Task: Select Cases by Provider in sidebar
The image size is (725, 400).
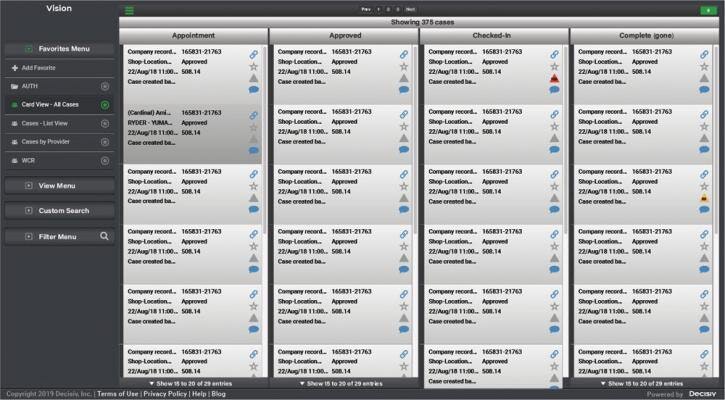Action: click(52, 141)
